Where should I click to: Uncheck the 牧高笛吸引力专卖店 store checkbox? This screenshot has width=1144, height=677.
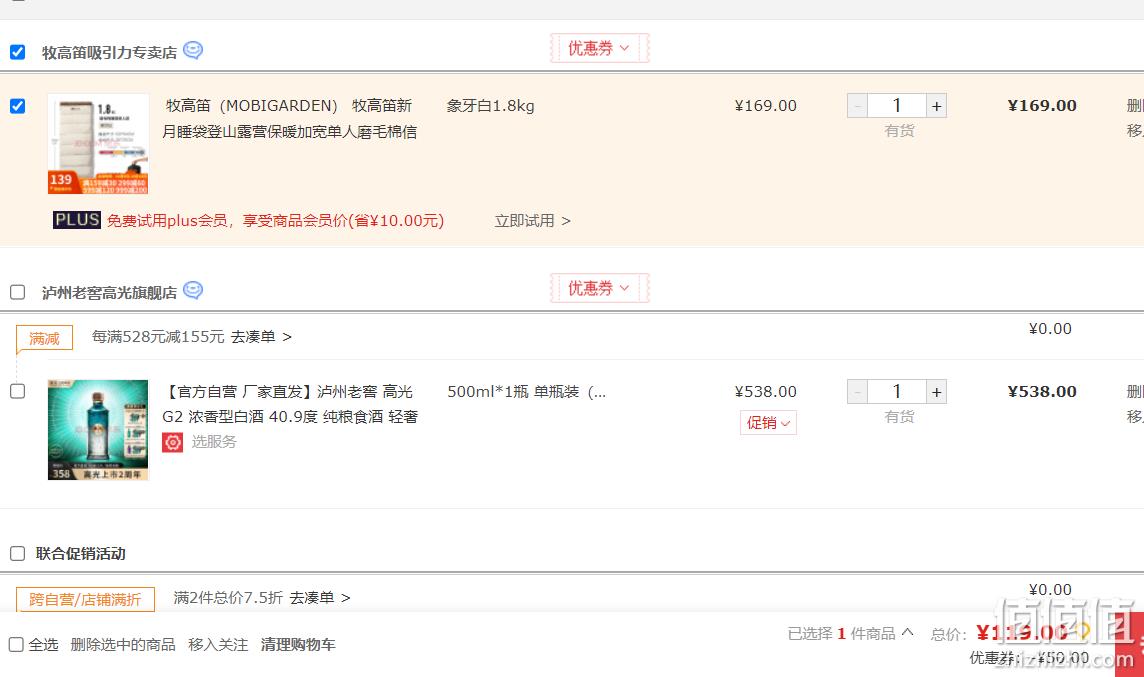(x=18, y=53)
